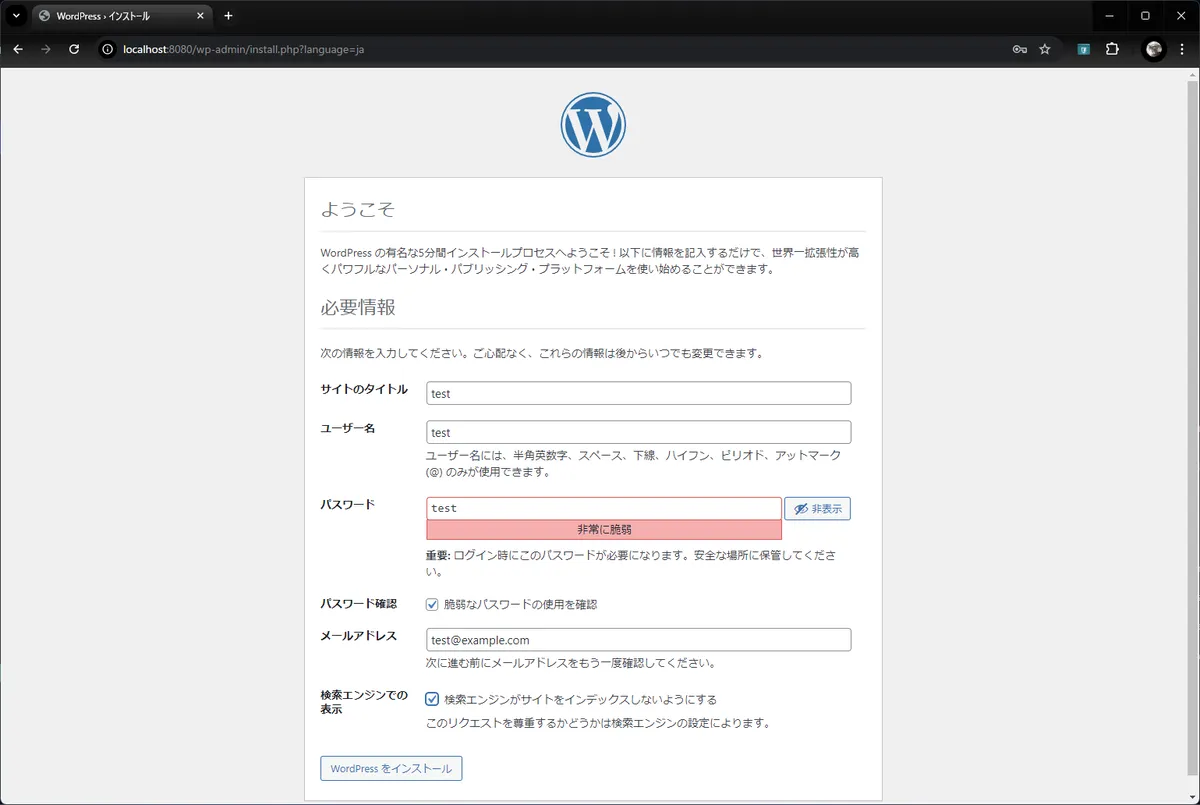Focus the メールアドレス input field

[x=638, y=640]
